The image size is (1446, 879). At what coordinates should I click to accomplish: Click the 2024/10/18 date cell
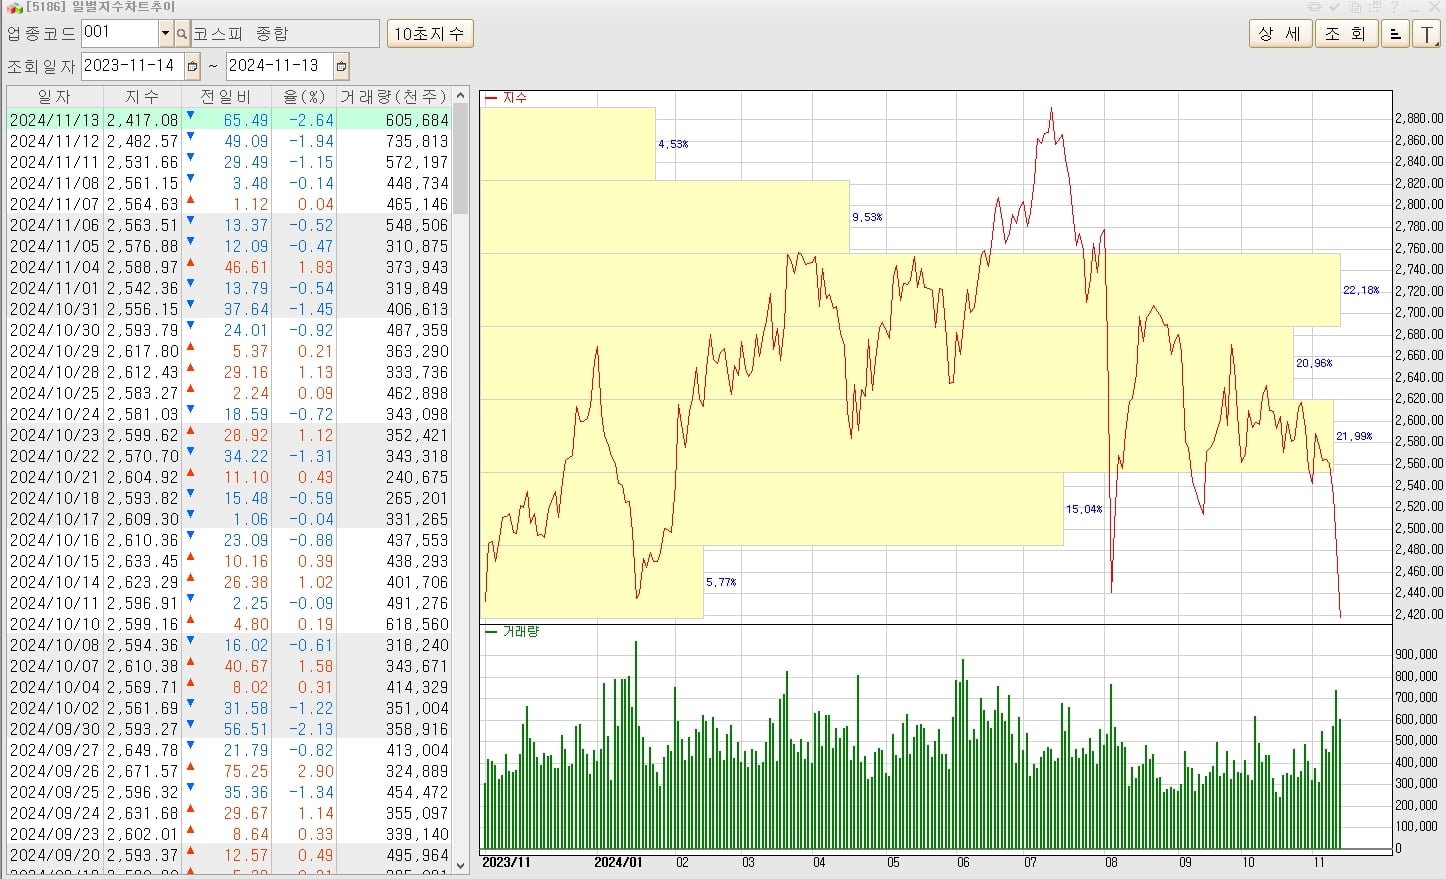[x=55, y=498]
